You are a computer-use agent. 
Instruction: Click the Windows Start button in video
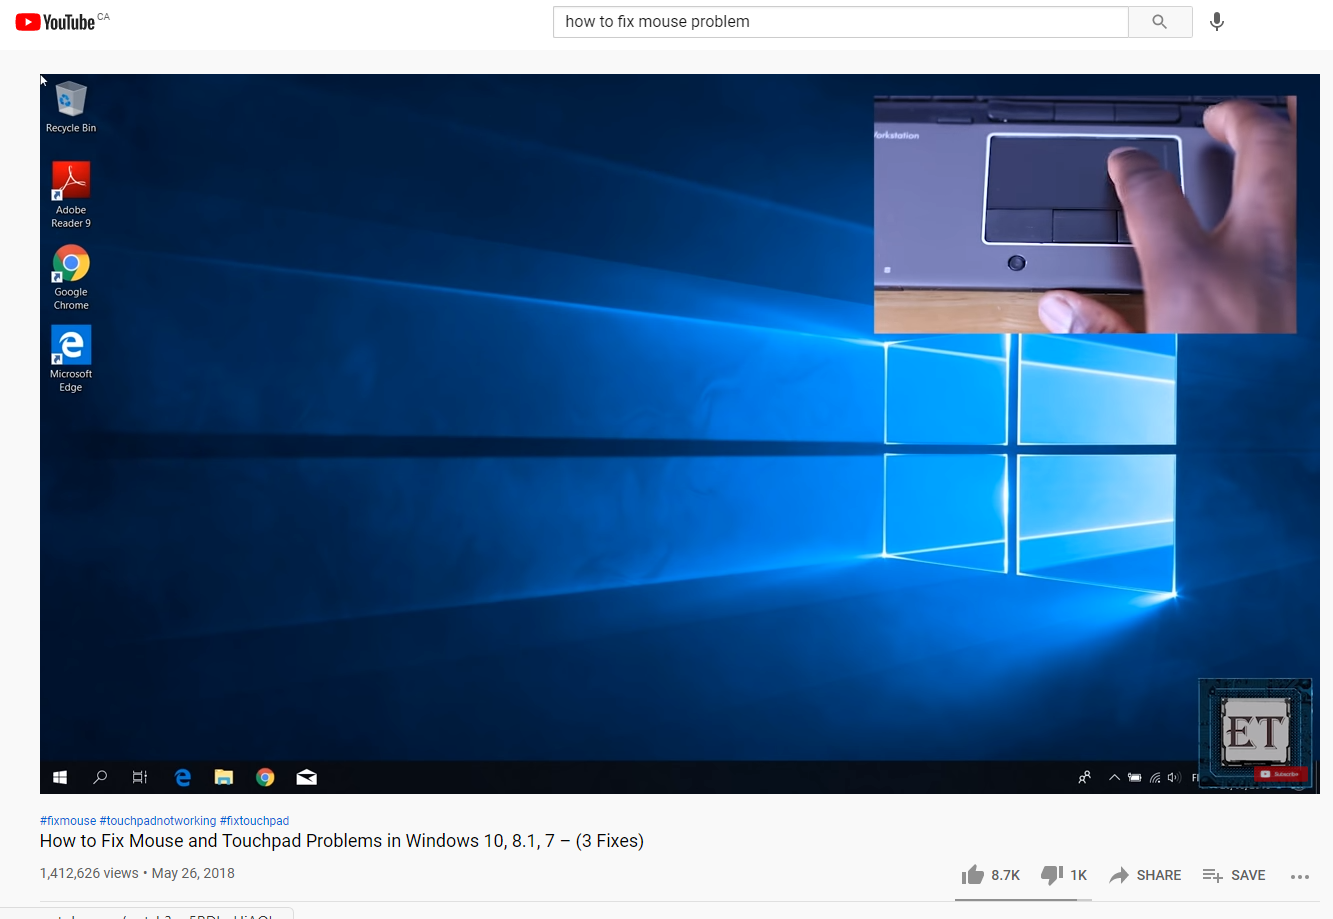60,777
